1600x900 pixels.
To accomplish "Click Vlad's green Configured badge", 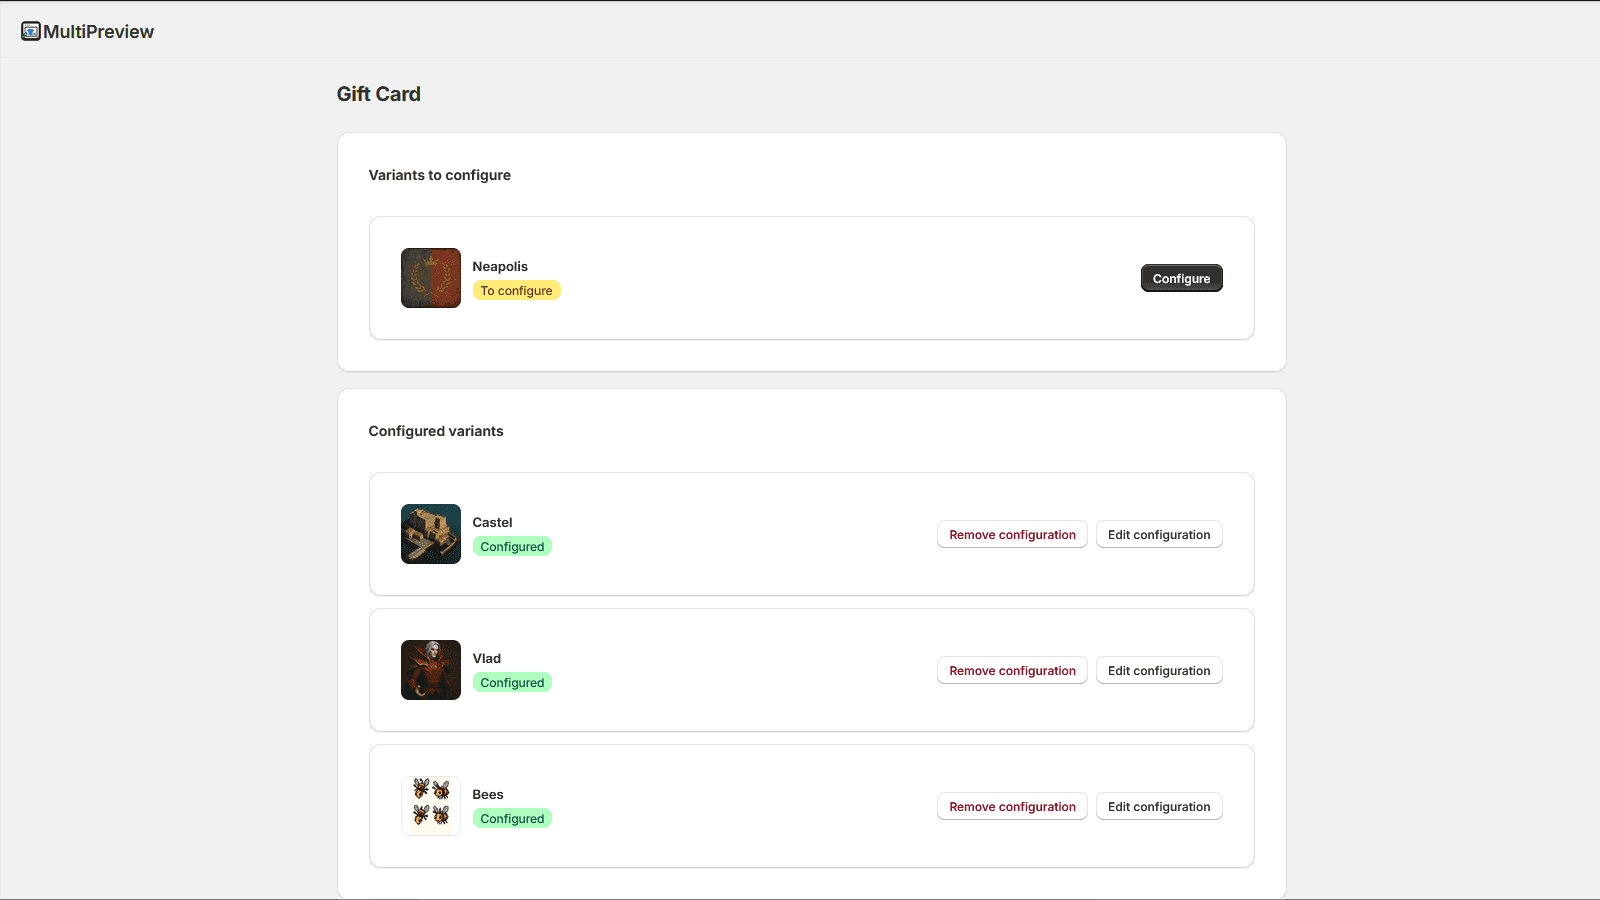I will (512, 683).
